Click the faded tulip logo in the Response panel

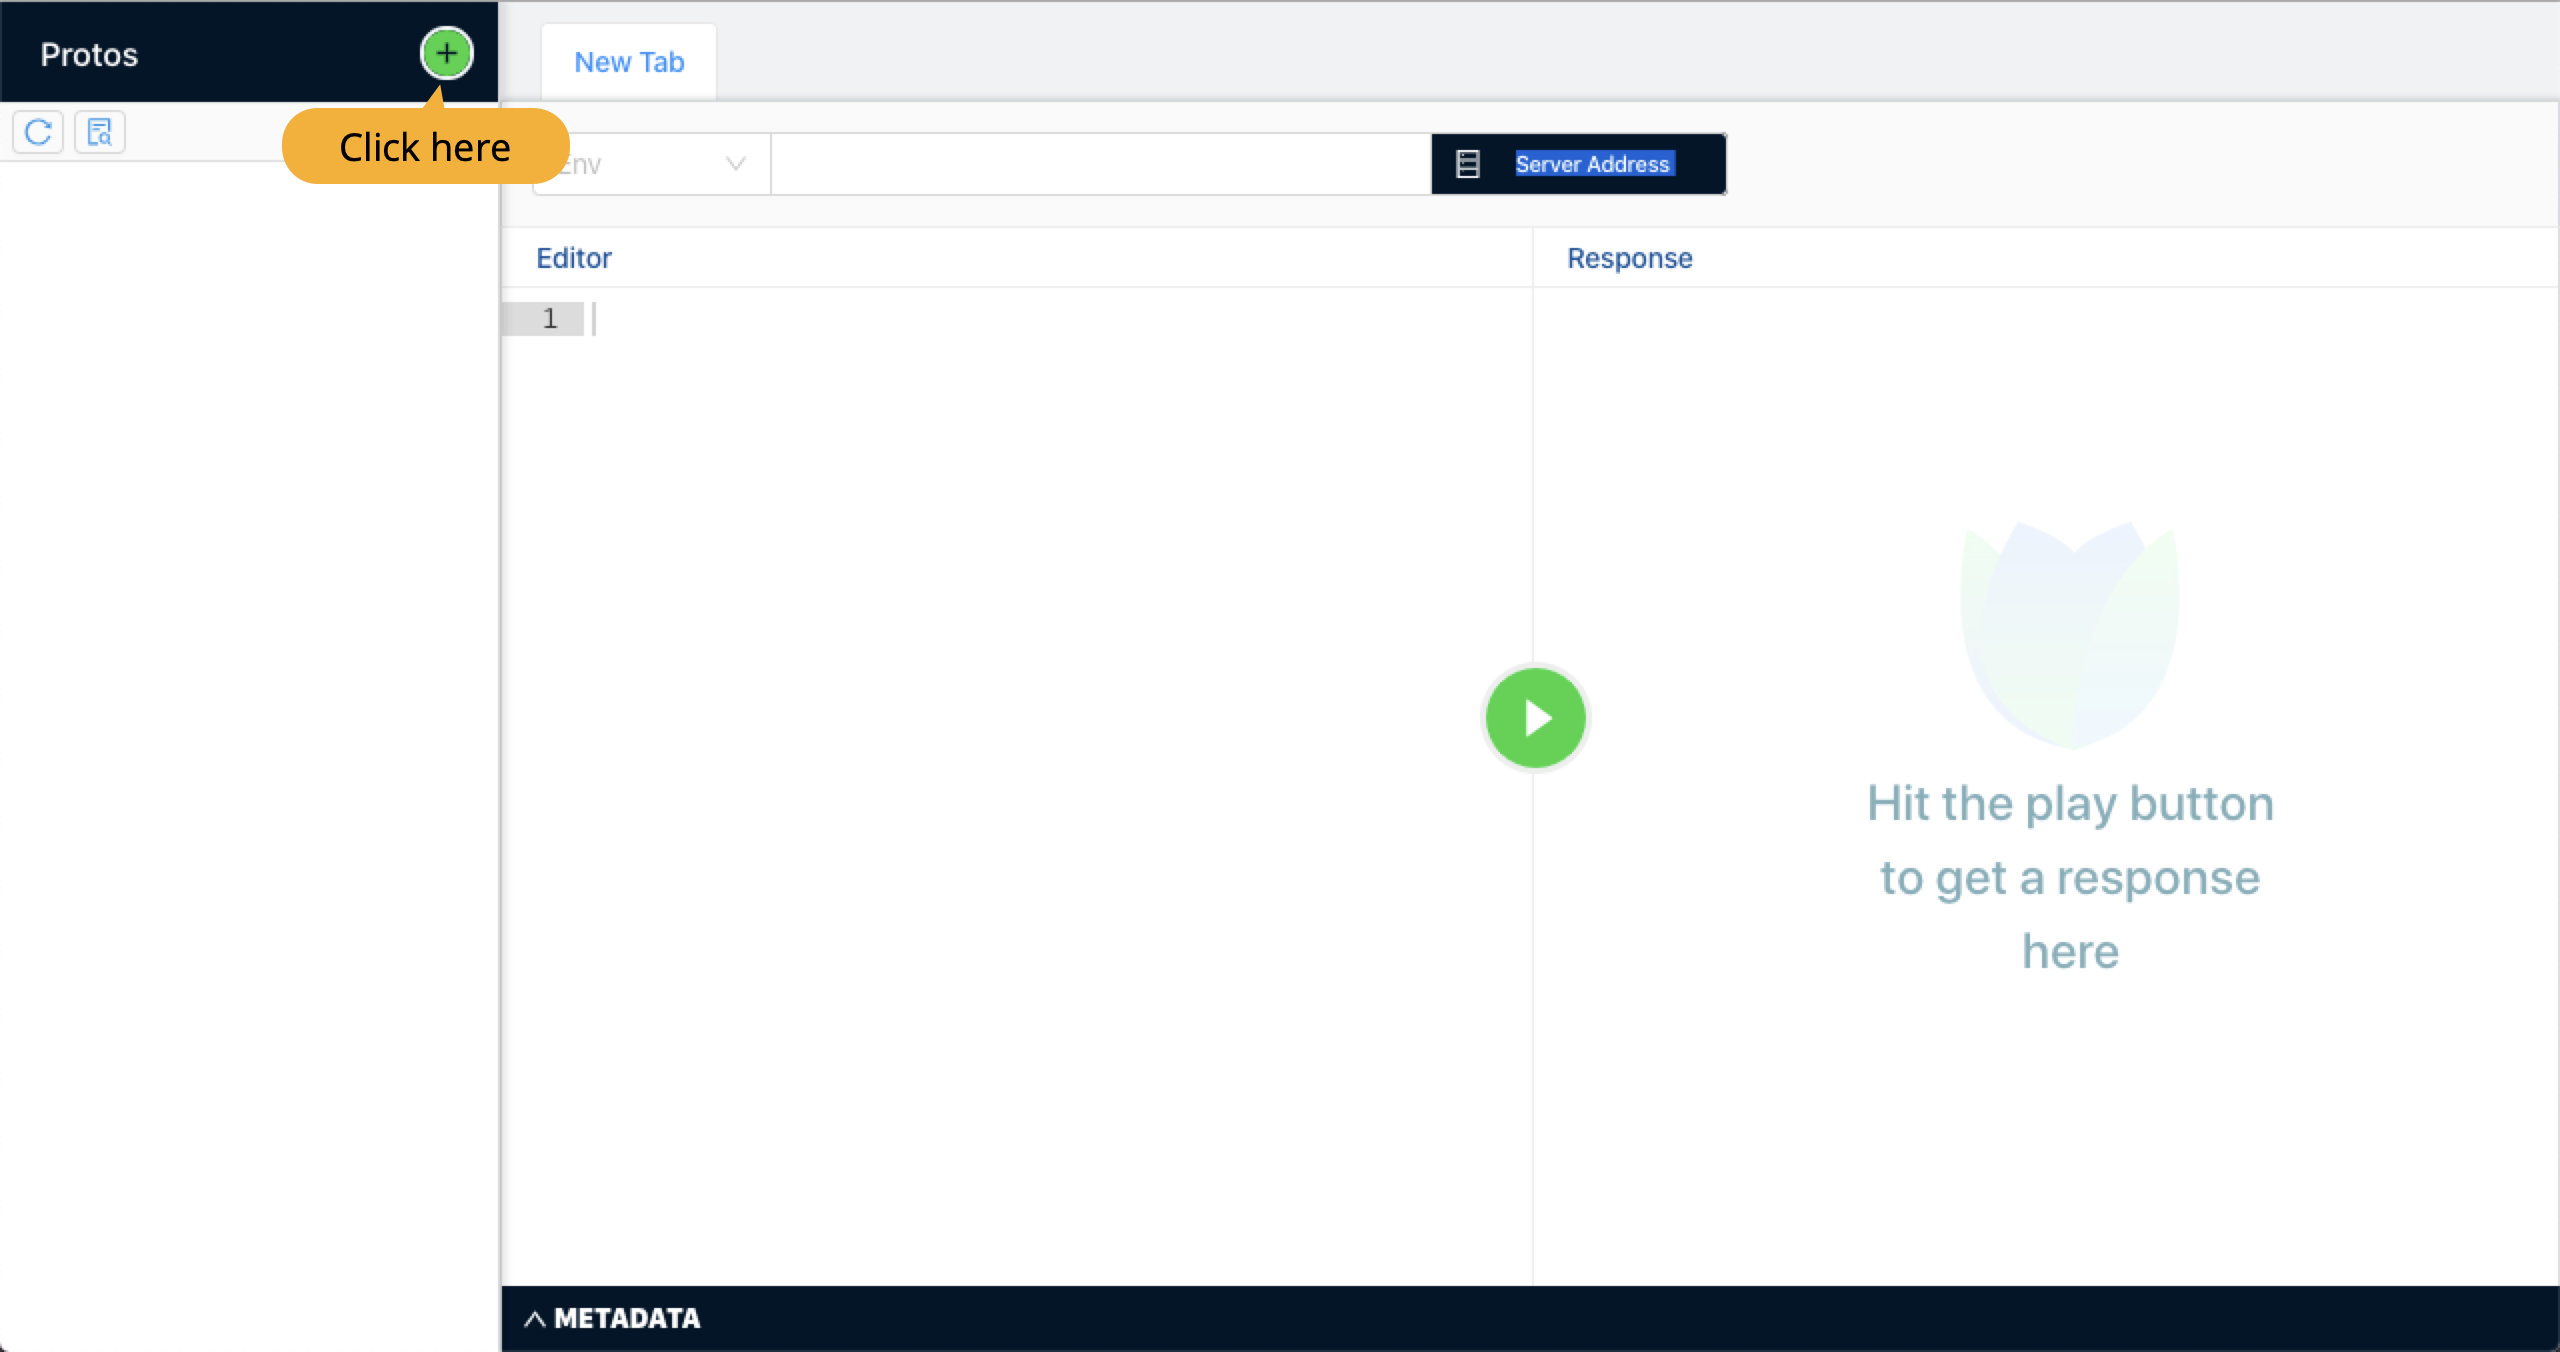click(x=2069, y=633)
